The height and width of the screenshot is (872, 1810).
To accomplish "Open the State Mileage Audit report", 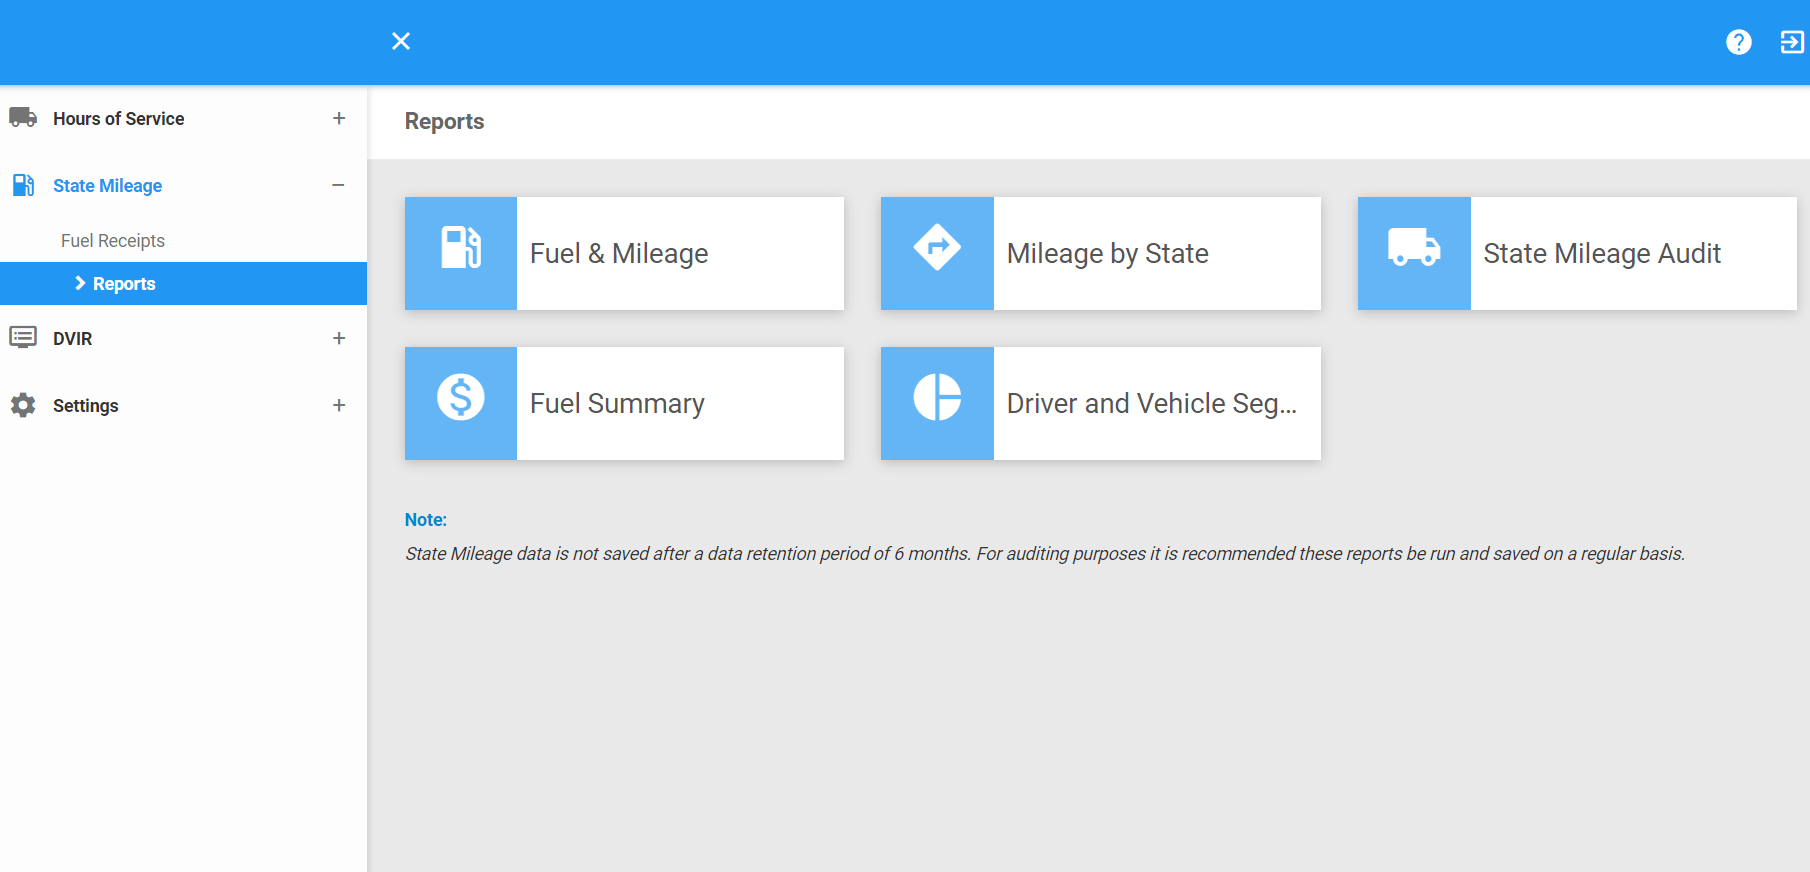I will (x=1577, y=253).
